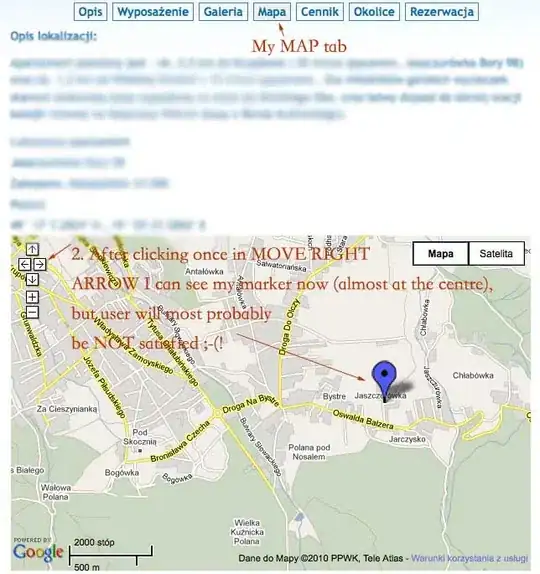
Task: Open the Warunki korzystania z usługi link
Action: click(x=469, y=558)
